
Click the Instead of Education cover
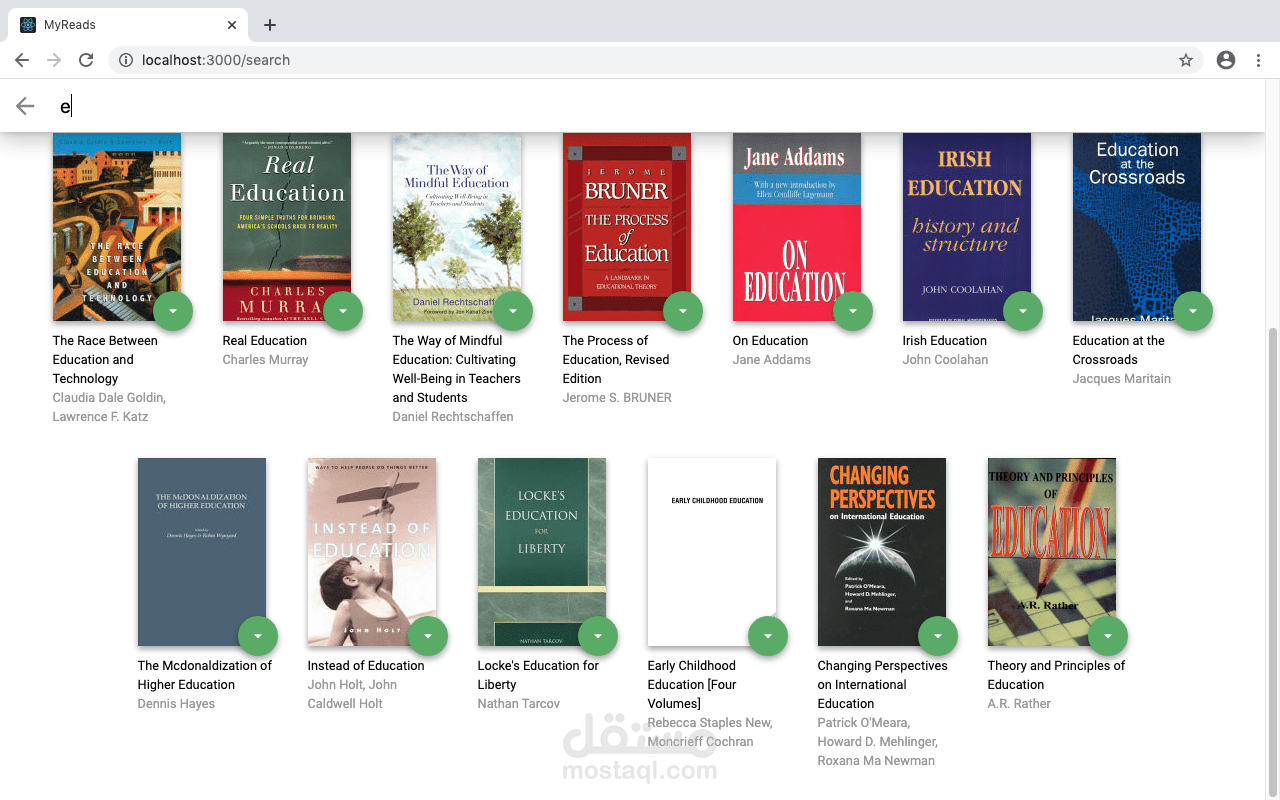(372, 552)
